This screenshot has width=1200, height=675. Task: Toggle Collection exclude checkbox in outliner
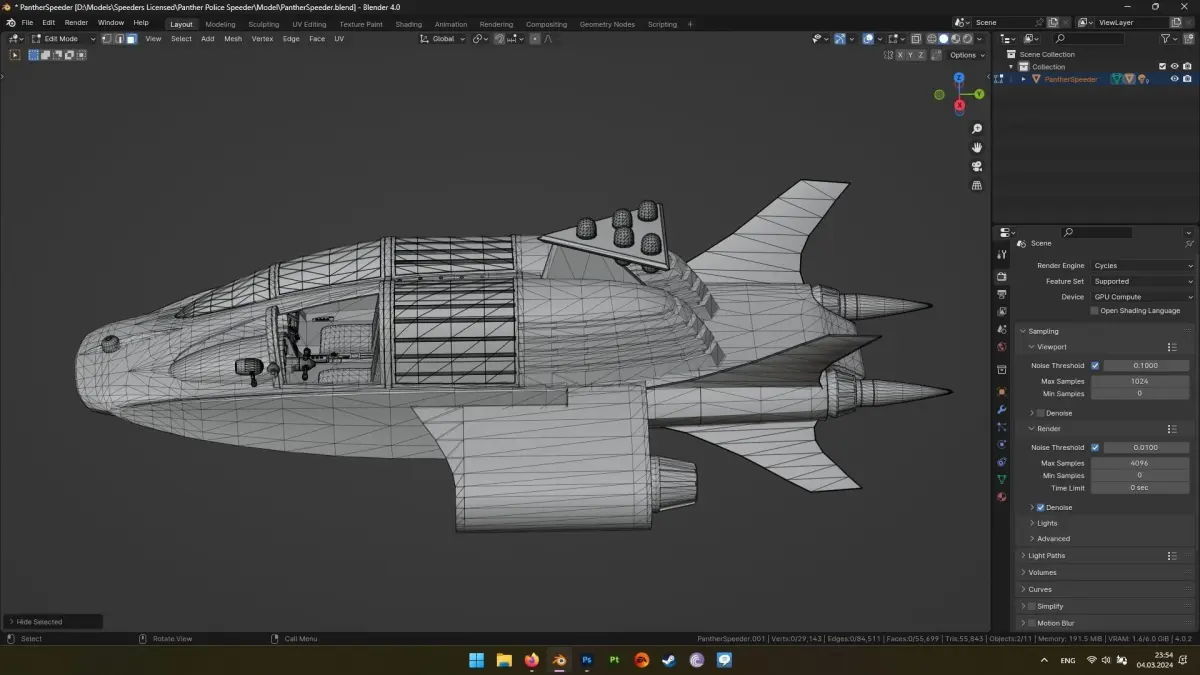(x=1162, y=67)
